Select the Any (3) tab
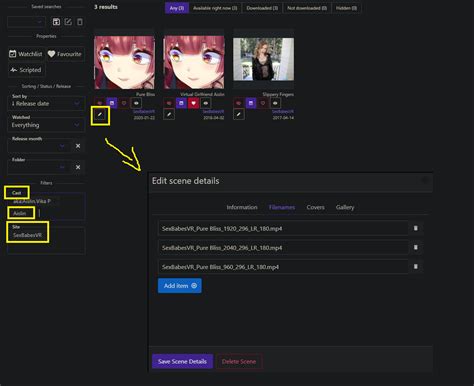 click(177, 8)
